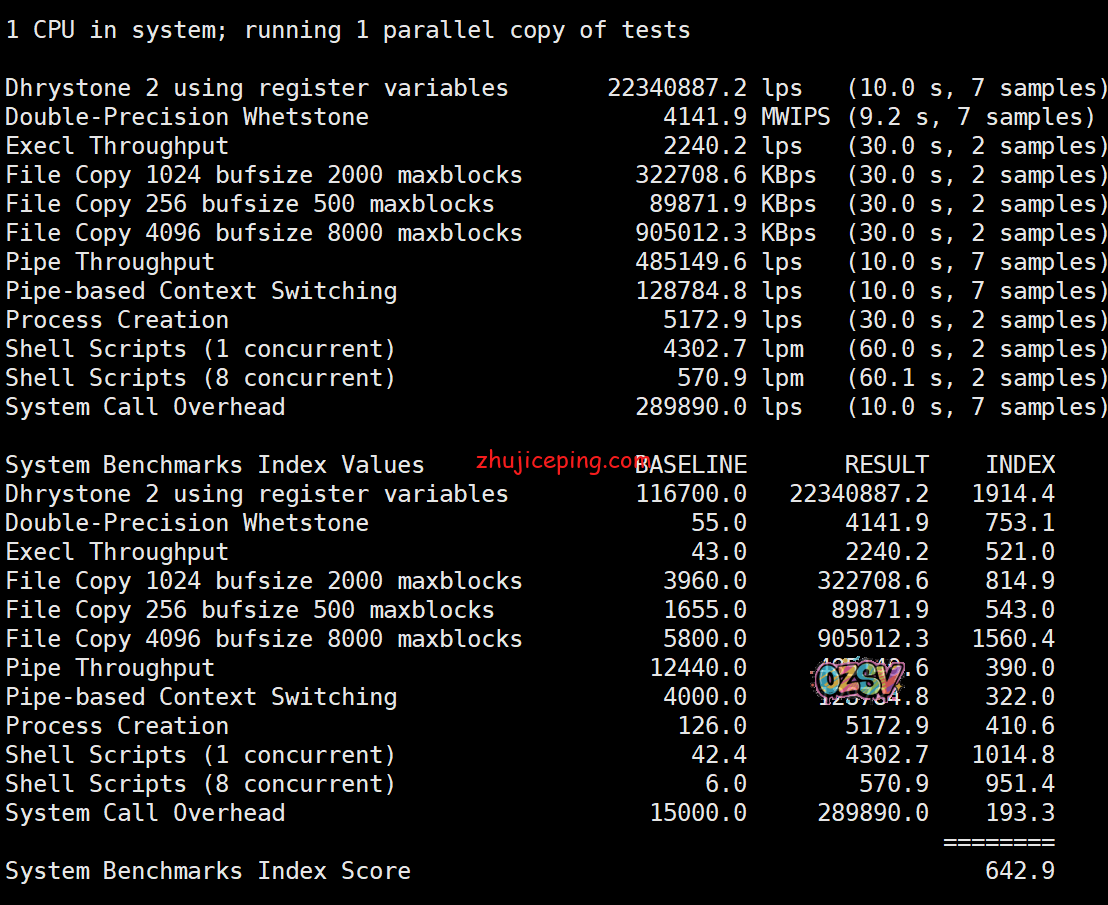Click the System Benchmarks Index Score value 642.9
The image size is (1108, 905).
point(1019,871)
